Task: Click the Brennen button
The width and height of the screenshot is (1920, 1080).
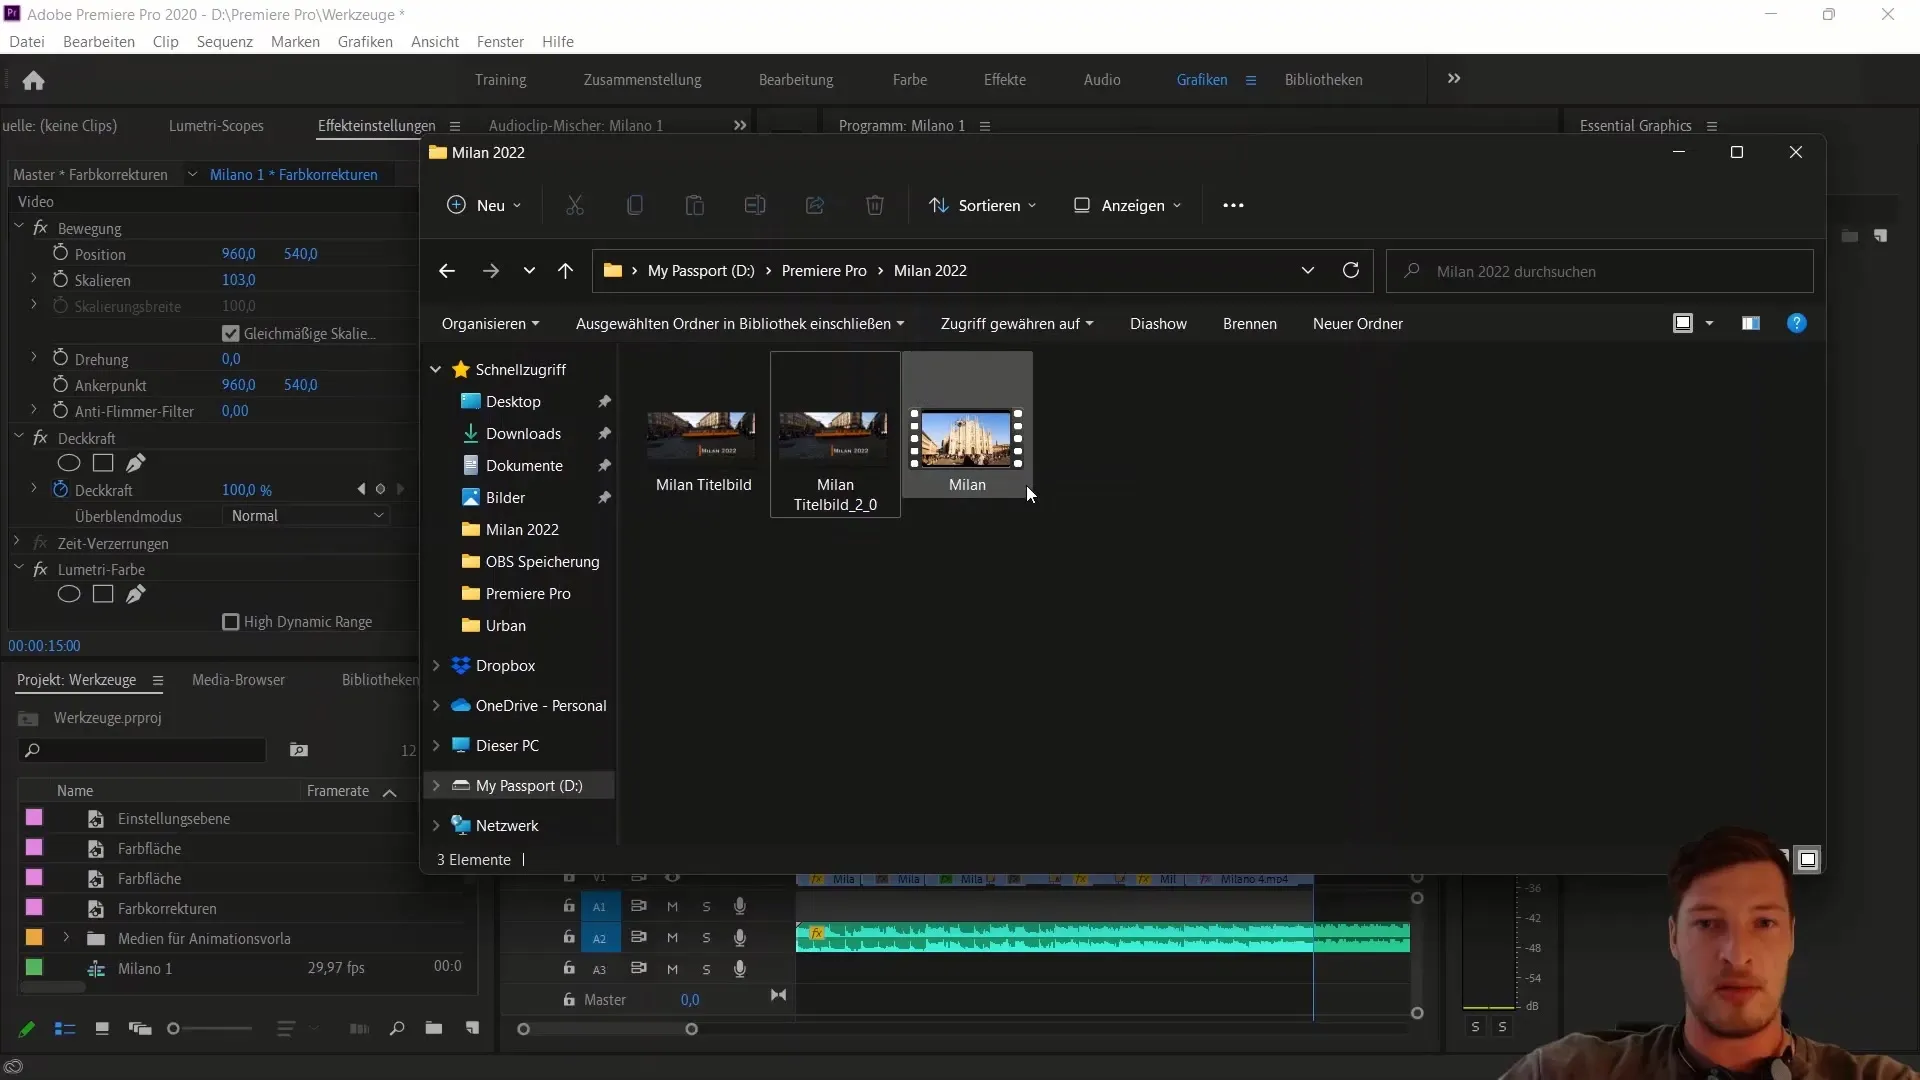Action: pyautogui.click(x=1249, y=324)
